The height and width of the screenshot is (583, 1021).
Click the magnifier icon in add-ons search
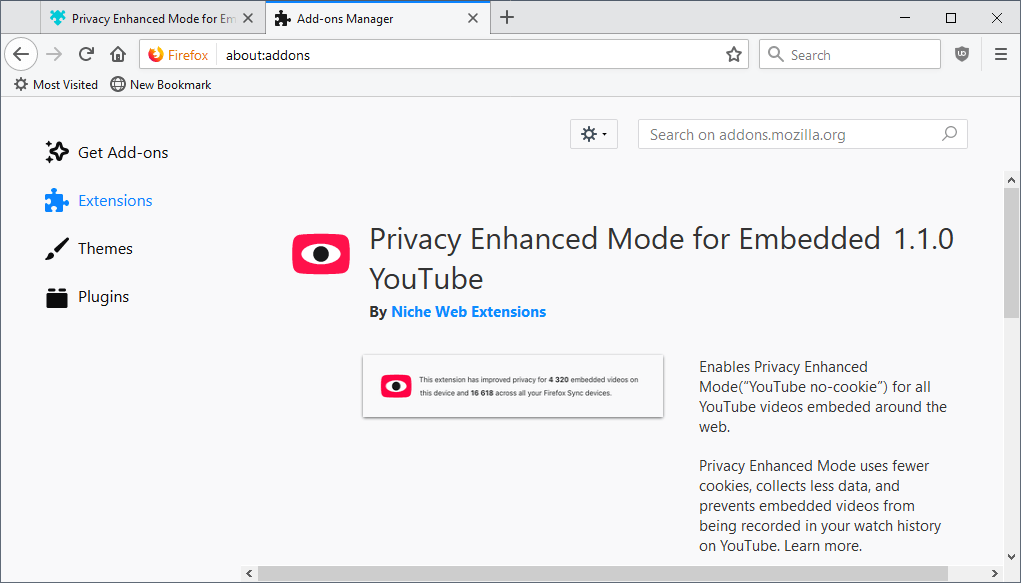(x=949, y=134)
